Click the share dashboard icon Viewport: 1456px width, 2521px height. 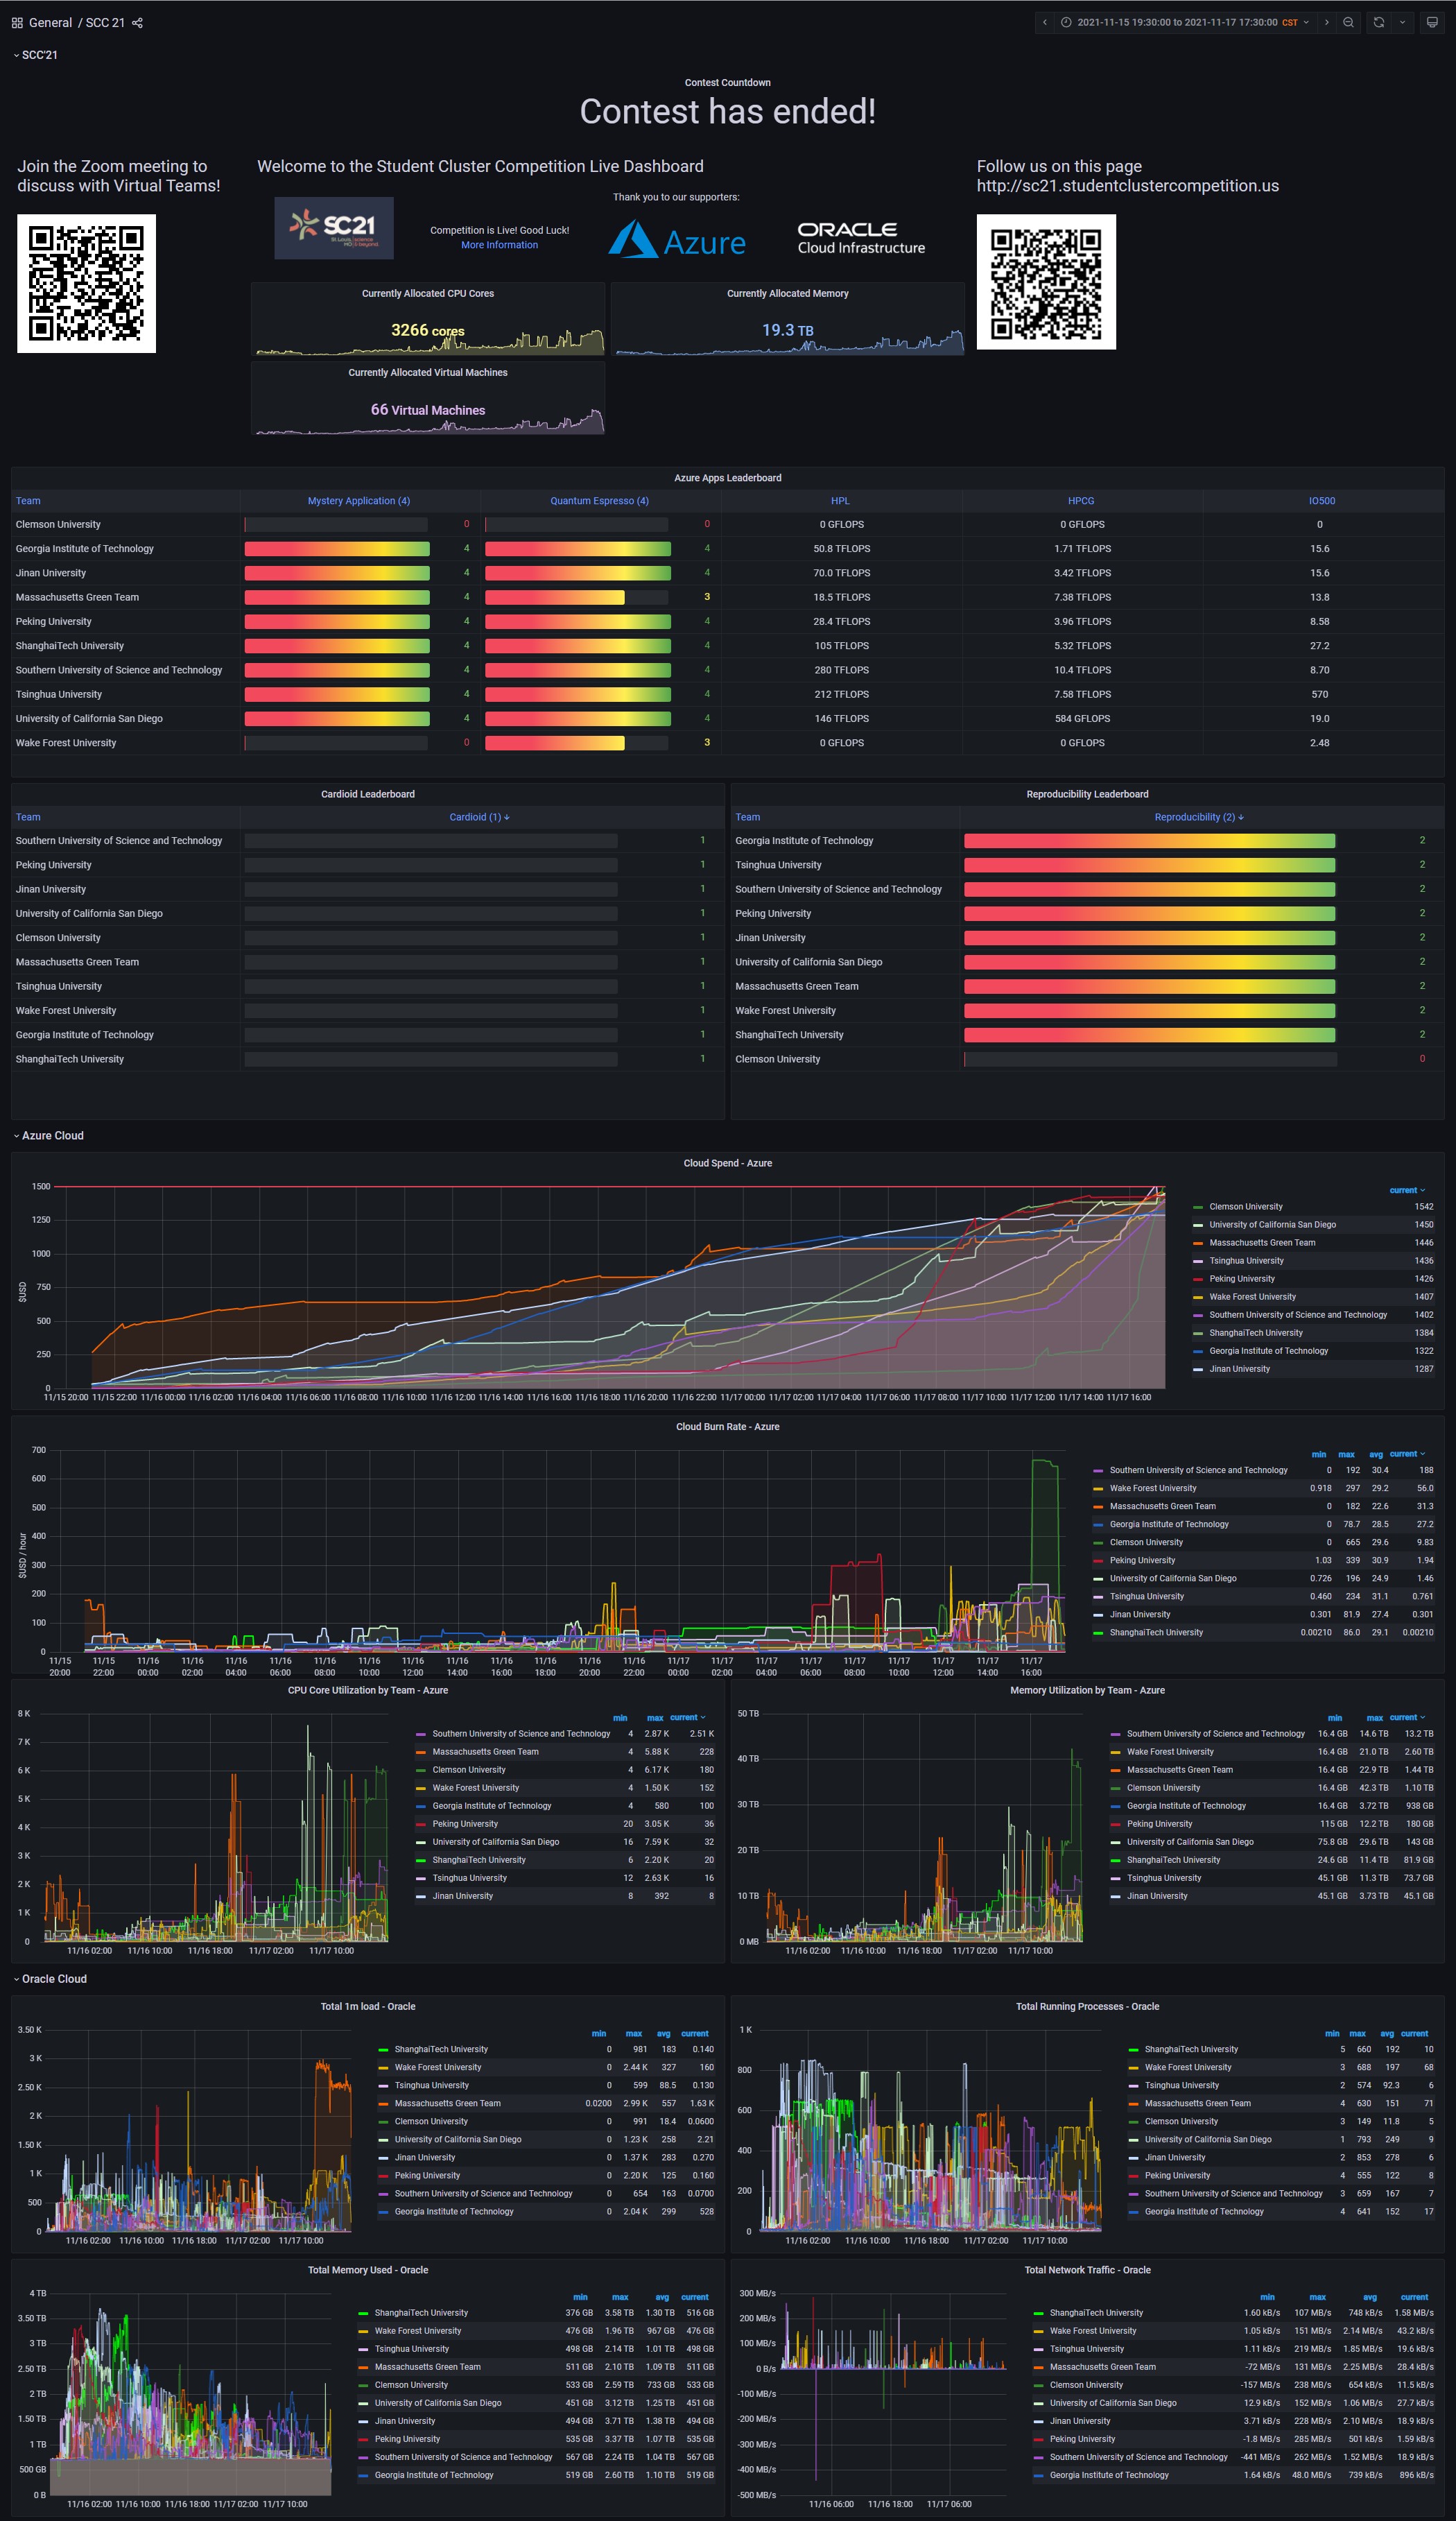coord(137,22)
